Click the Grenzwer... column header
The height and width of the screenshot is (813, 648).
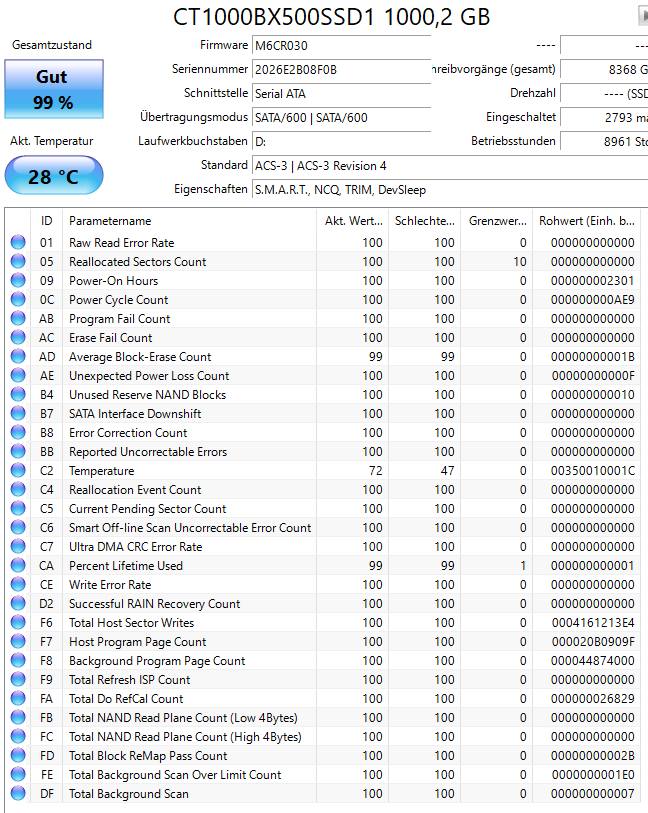click(497, 221)
